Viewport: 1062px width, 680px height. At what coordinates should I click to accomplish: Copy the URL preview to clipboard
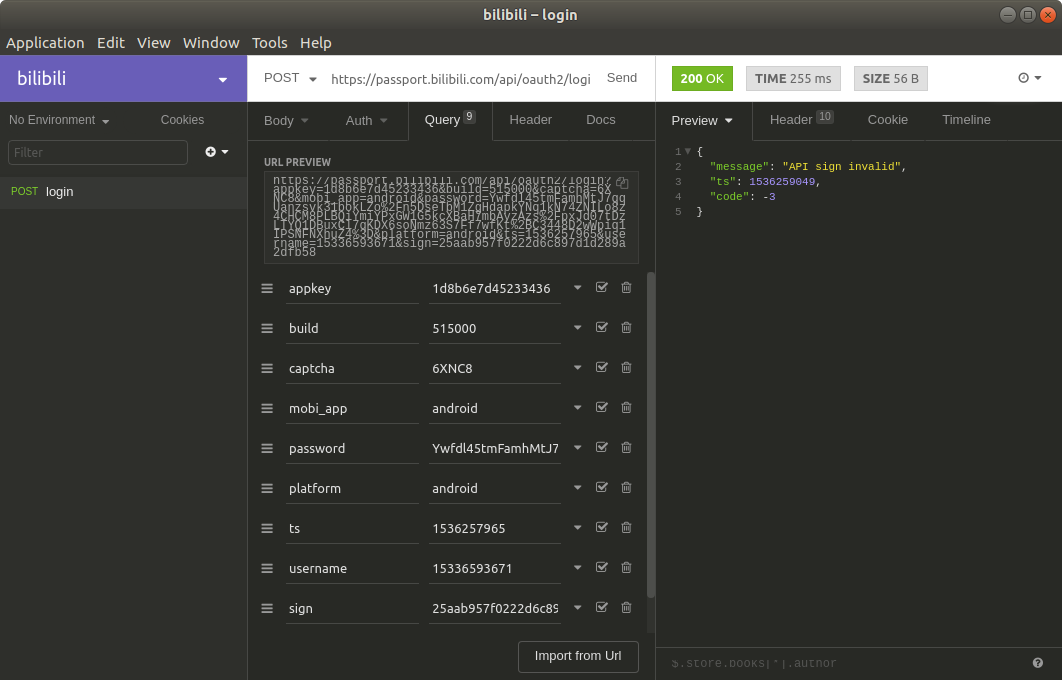(622, 184)
